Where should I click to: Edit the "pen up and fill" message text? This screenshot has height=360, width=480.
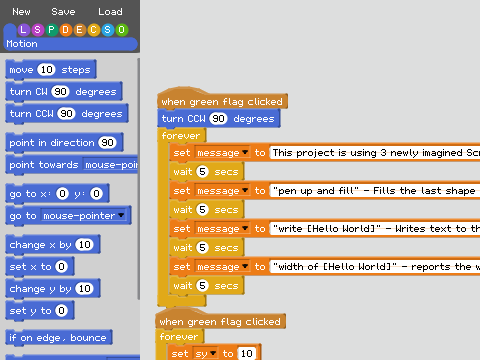point(375,191)
